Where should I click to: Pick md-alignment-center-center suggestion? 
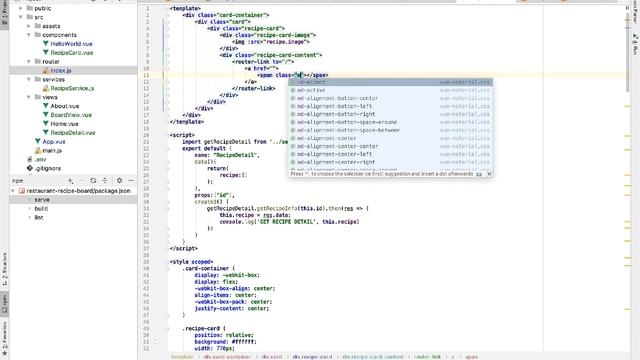pyautogui.click(x=390, y=146)
